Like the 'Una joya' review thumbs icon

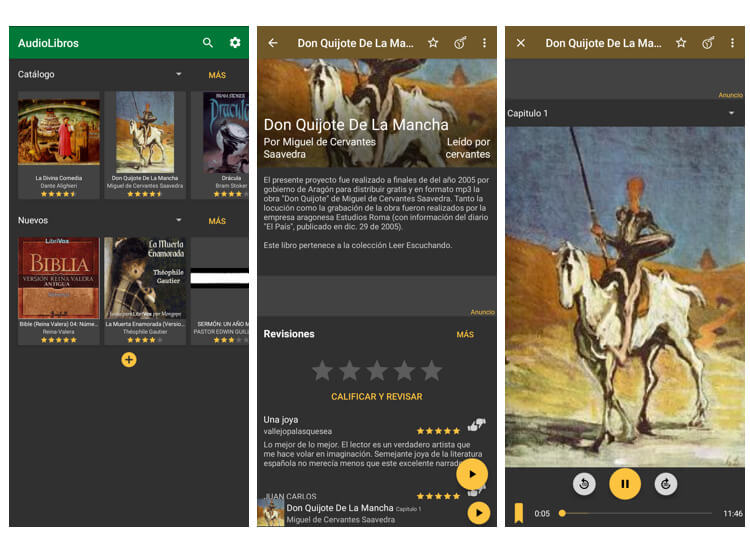476,424
